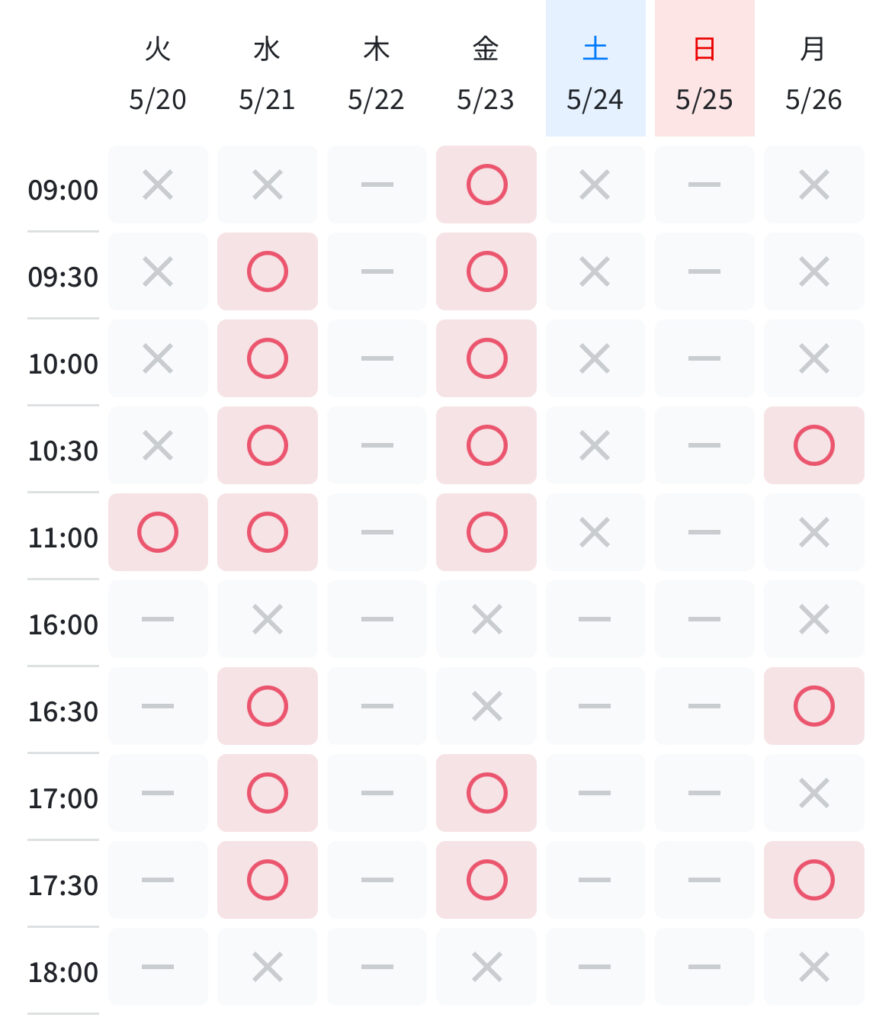Select the 09:00 available slot on Friday 5/23
892x1024 pixels.
tap(486, 184)
